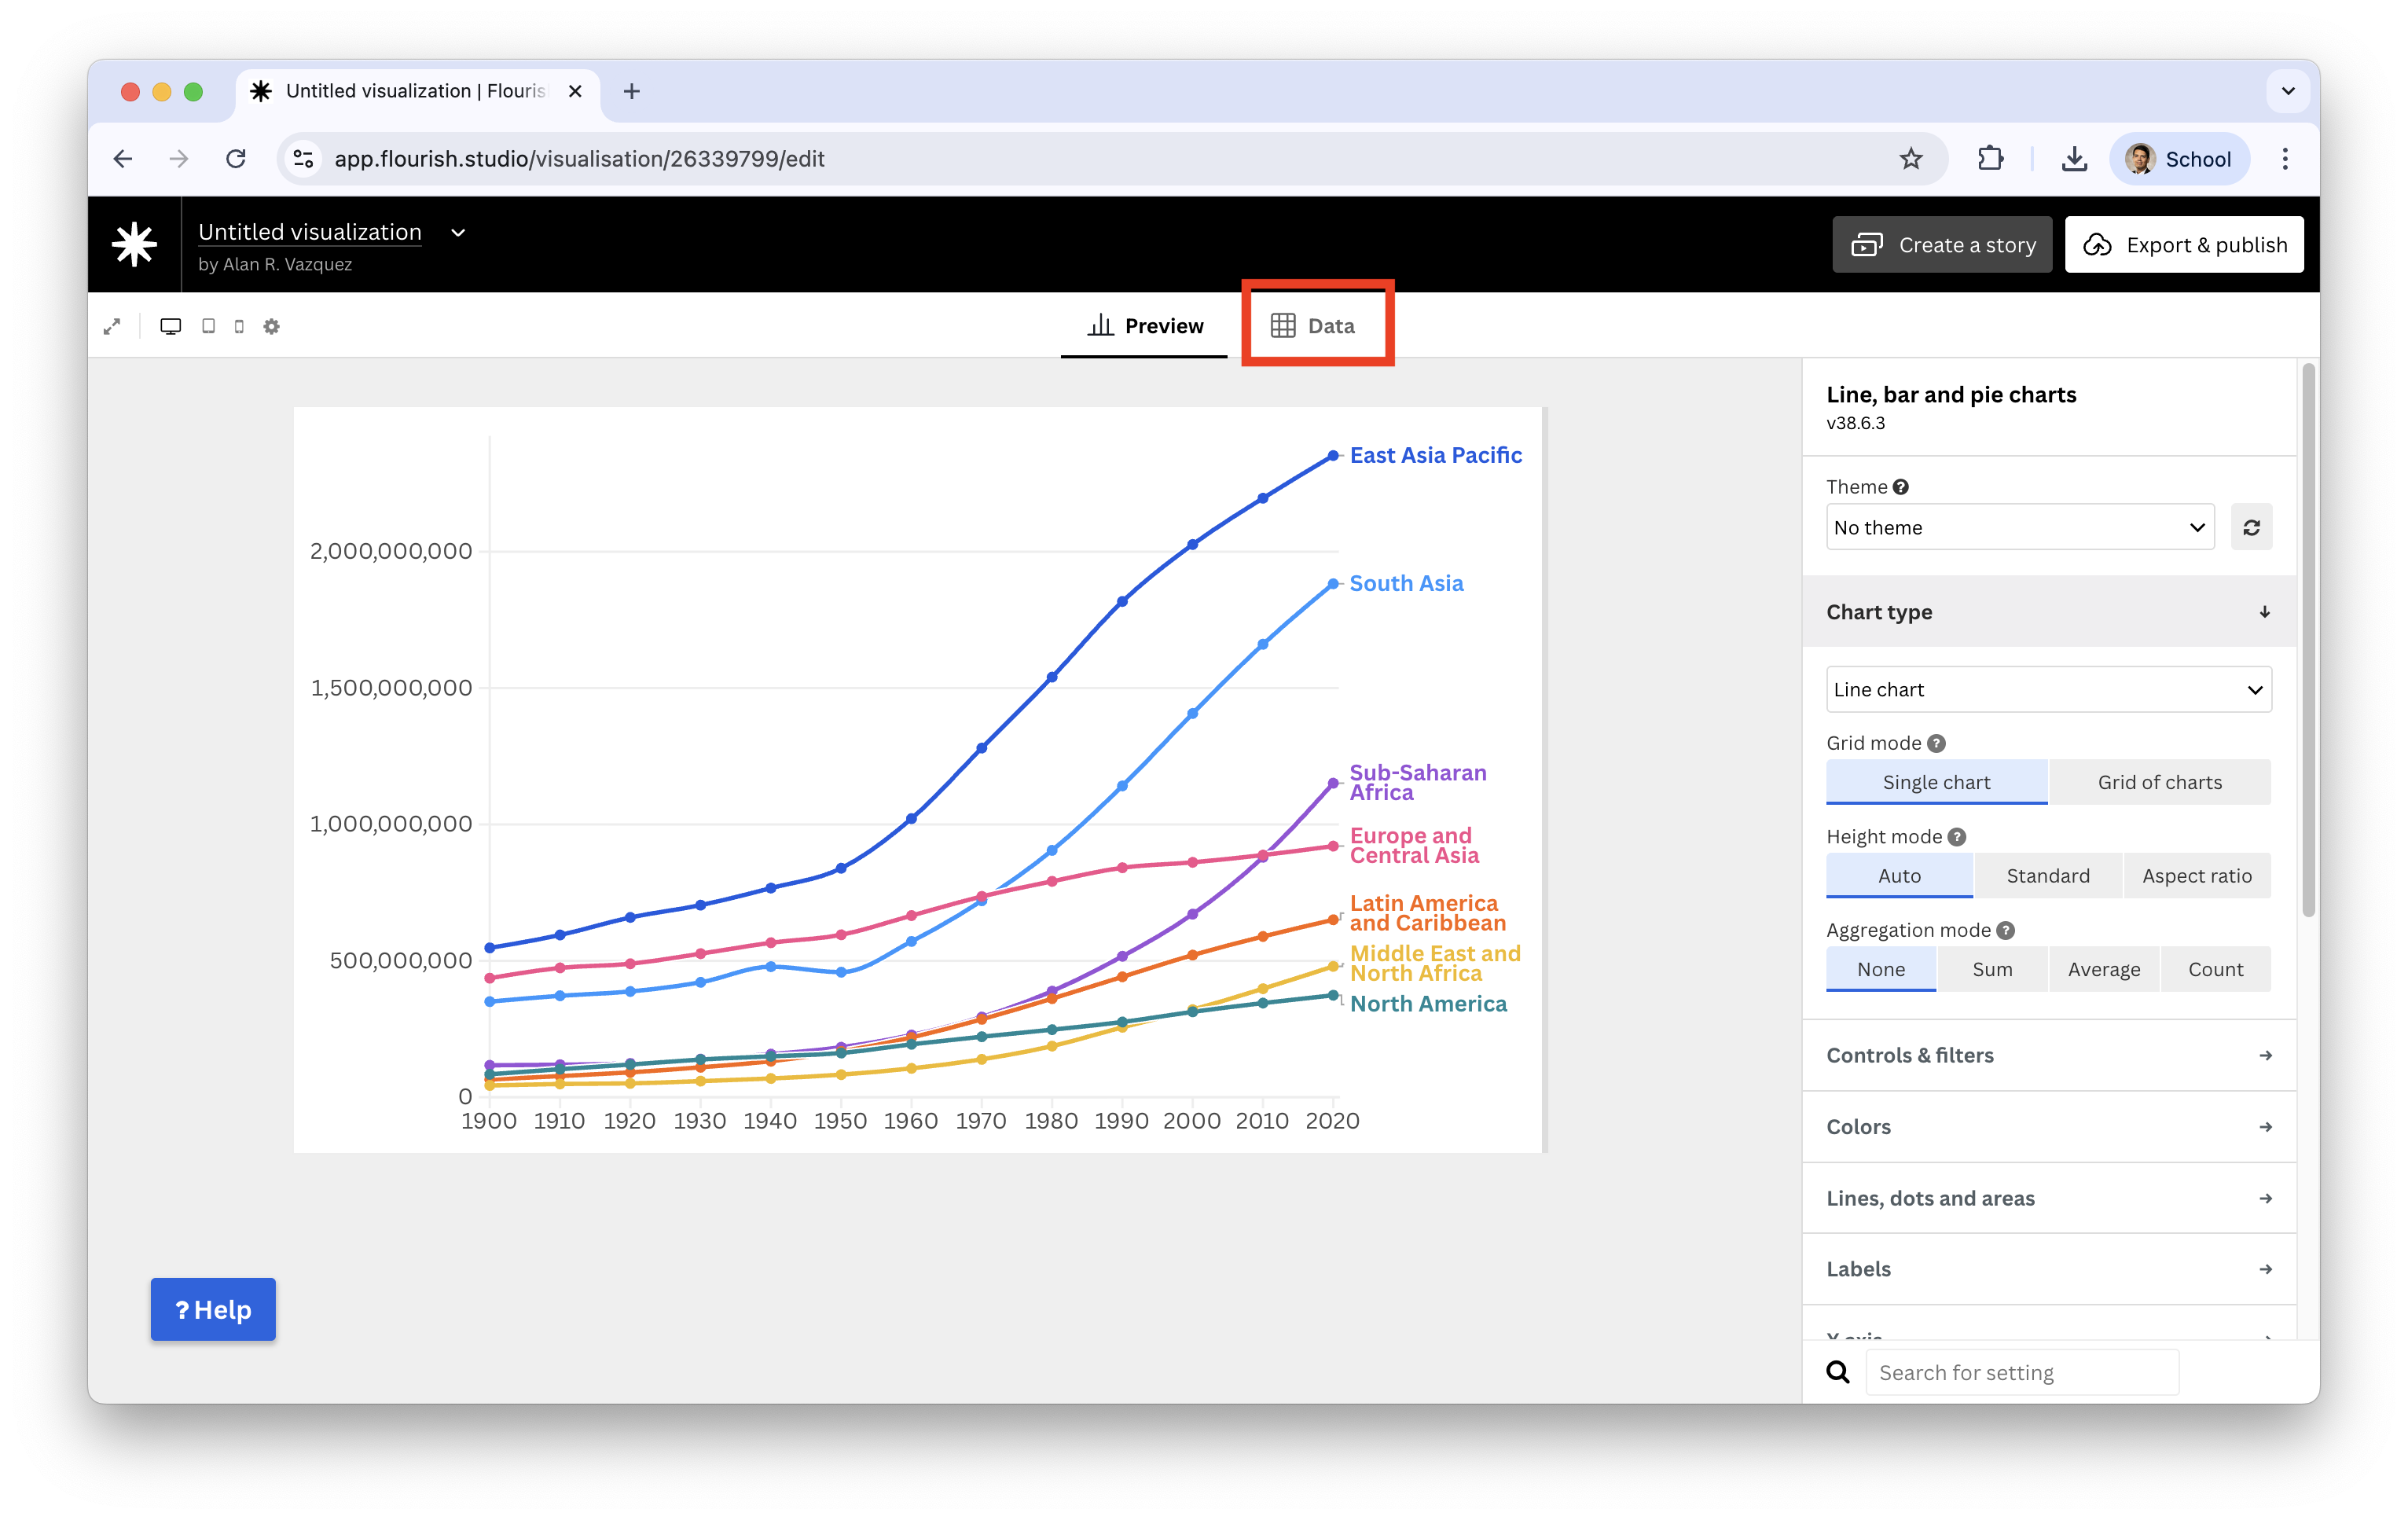
Task: Switch to desktop preview mode icon
Action: [171, 326]
